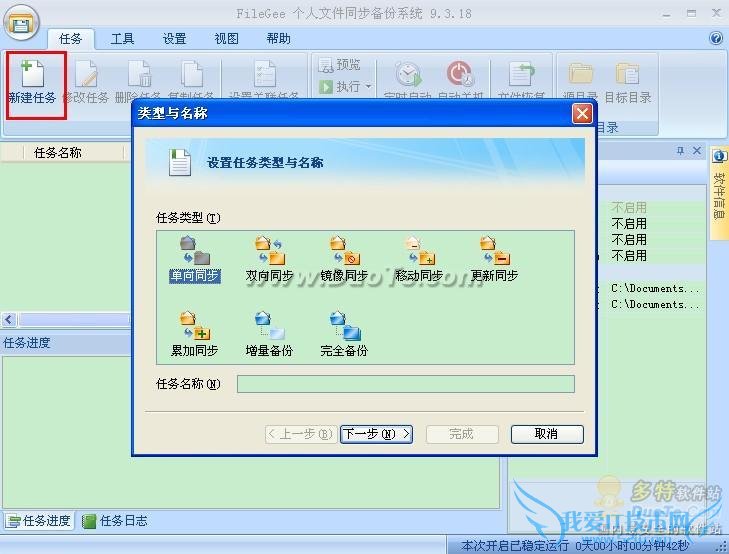Image resolution: width=729 pixels, height=554 pixels.
Task: Select Two-way Sync (双向同步) task type
Action: coord(269,259)
